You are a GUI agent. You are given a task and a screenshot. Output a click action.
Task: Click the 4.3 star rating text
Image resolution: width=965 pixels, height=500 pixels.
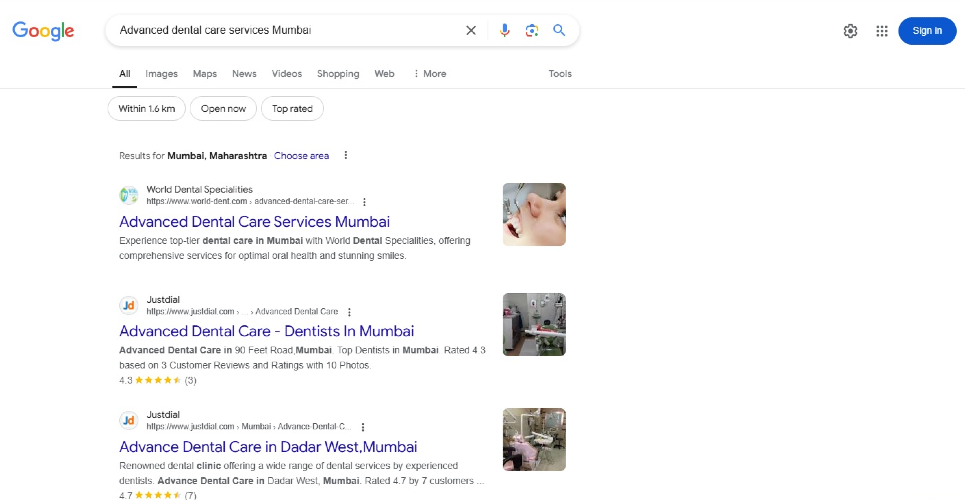pyautogui.click(x=126, y=381)
